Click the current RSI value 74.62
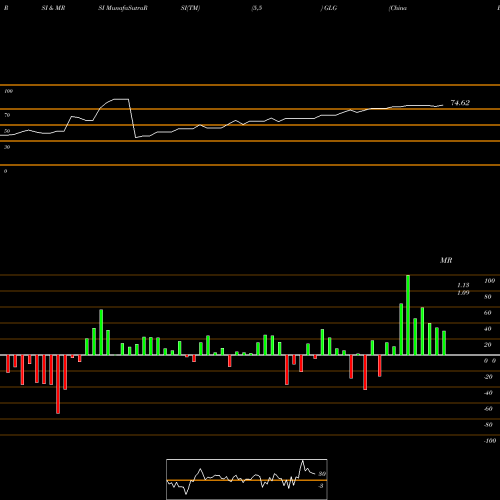 pos(460,103)
